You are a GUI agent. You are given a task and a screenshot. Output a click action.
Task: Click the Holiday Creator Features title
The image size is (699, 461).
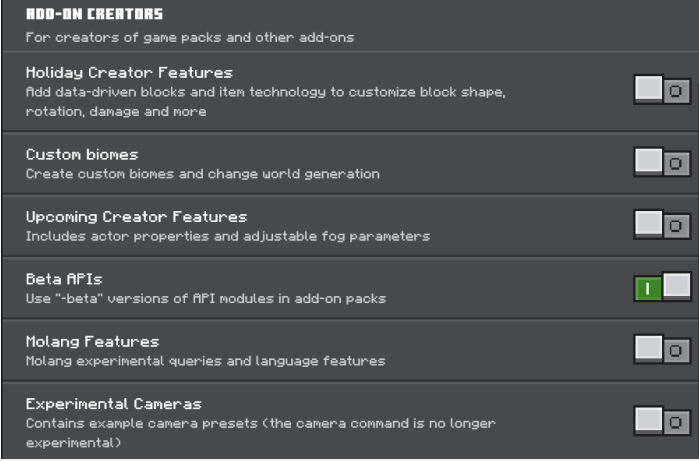(129, 73)
